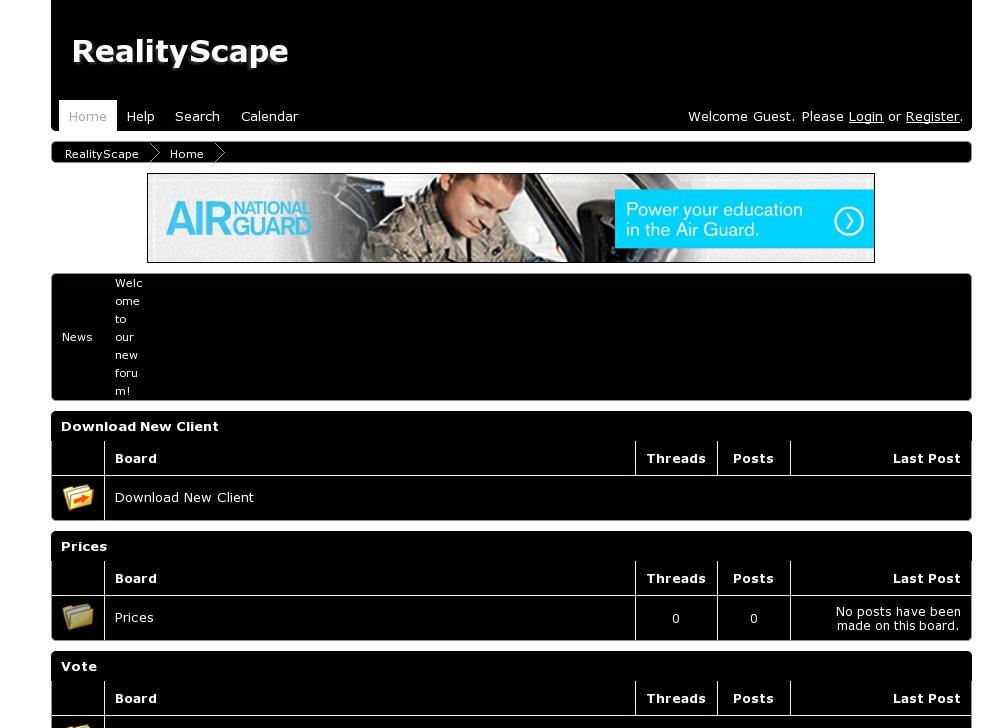Click Home in the breadcrumb trail
1000x728 pixels.
186,153
